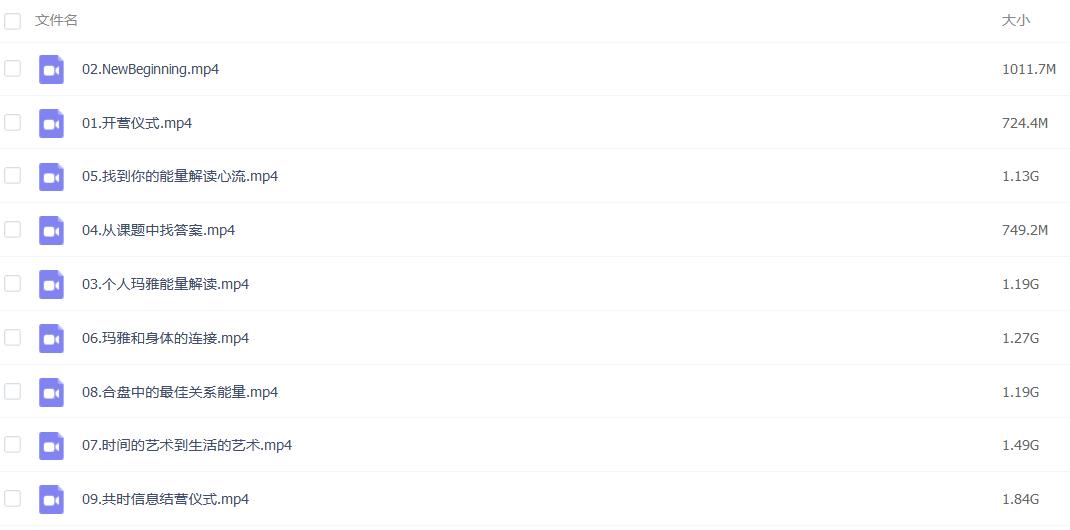The width and height of the screenshot is (1070, 530).
Task: Click the video icon beside 01.开营仪式.mp4
Action: [51, 123]
